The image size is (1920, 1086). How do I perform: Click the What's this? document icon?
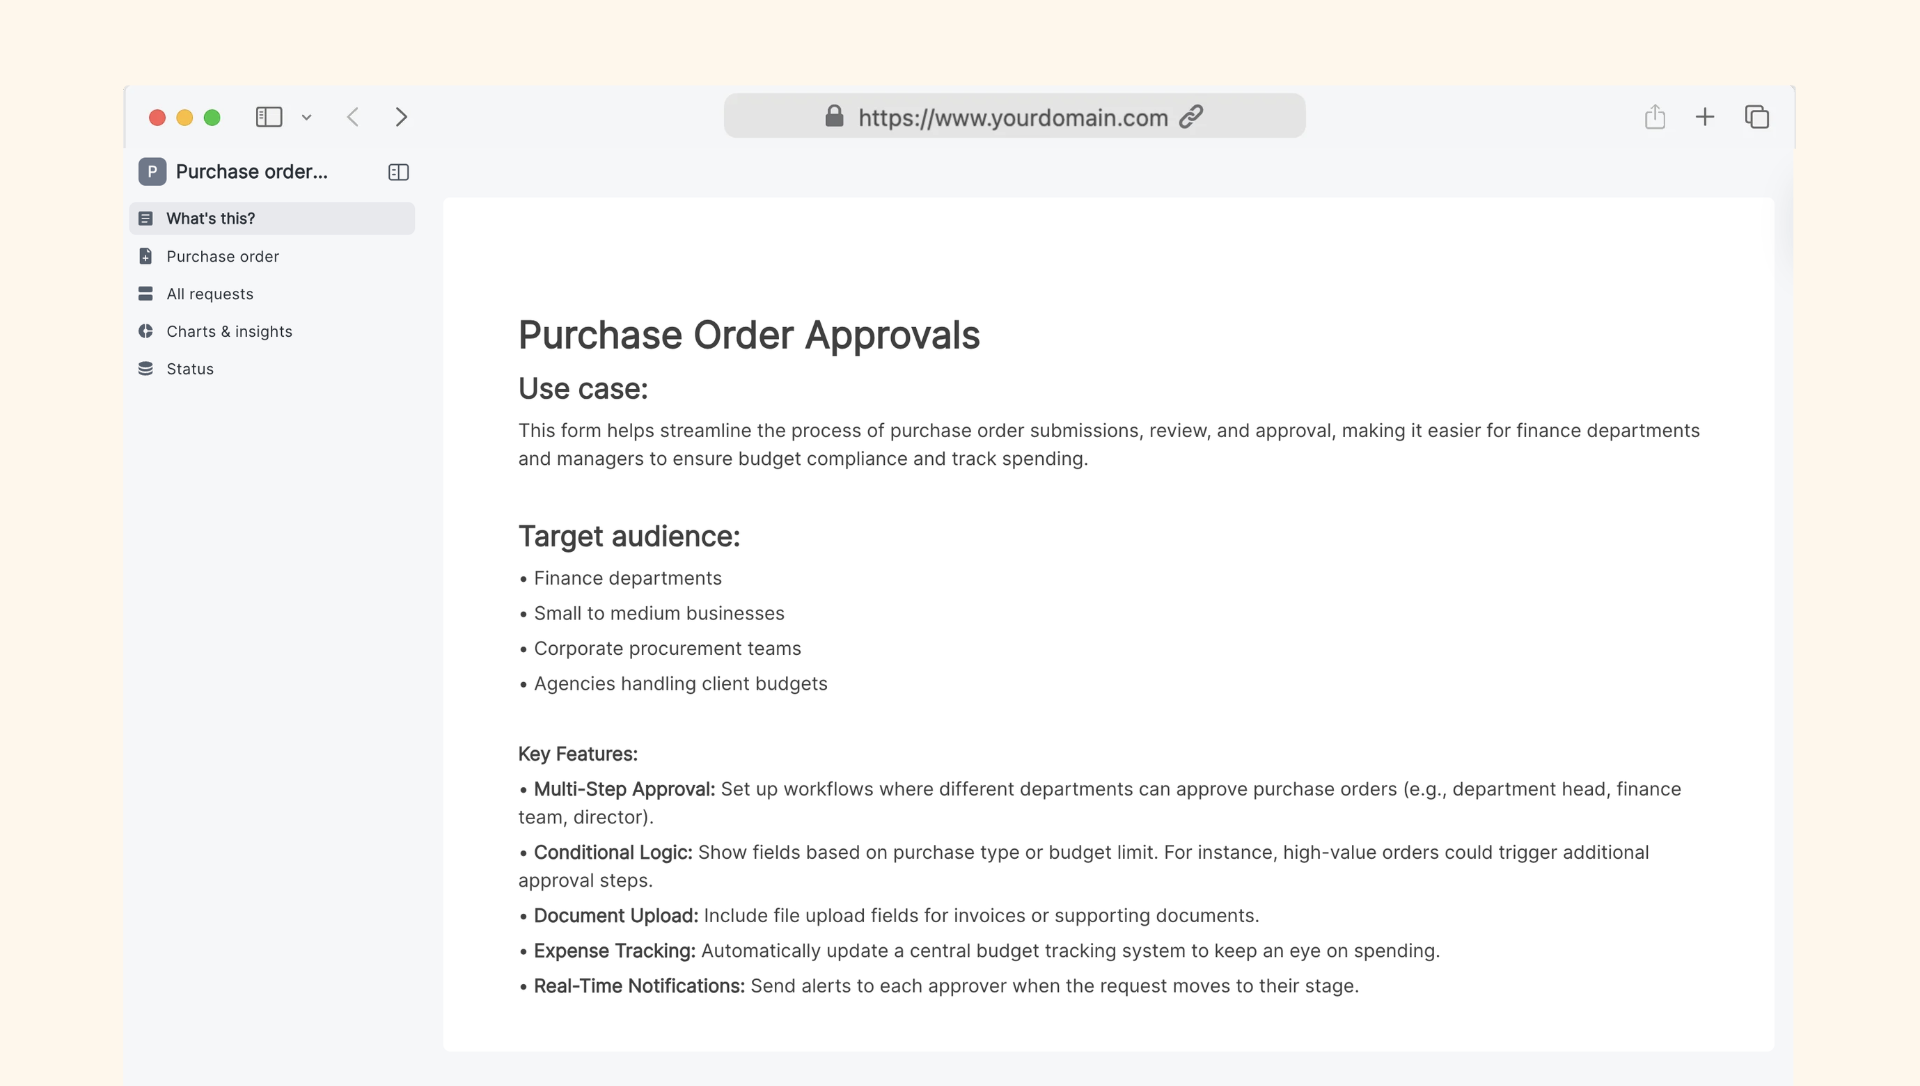point(146,218)
